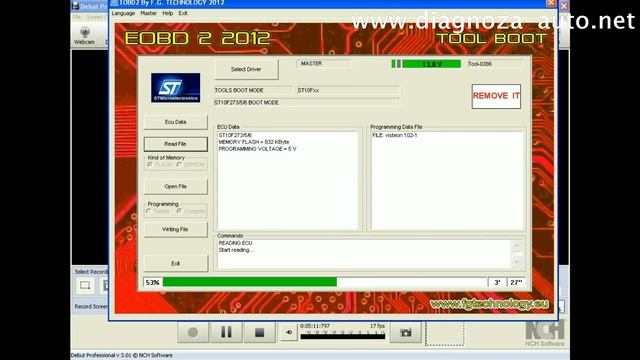The image size is (640, 360).
Task: Choose the Complete programming radio option
Action: tap(179, 211)
